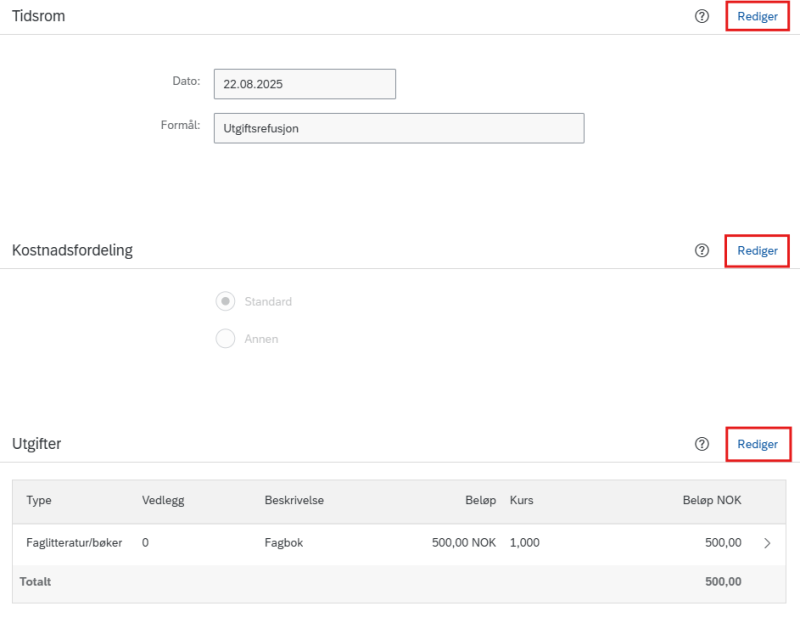Open the Faglitteratur/bøker expense row
The width and height of the screenshot is (800, 623).
399,543
